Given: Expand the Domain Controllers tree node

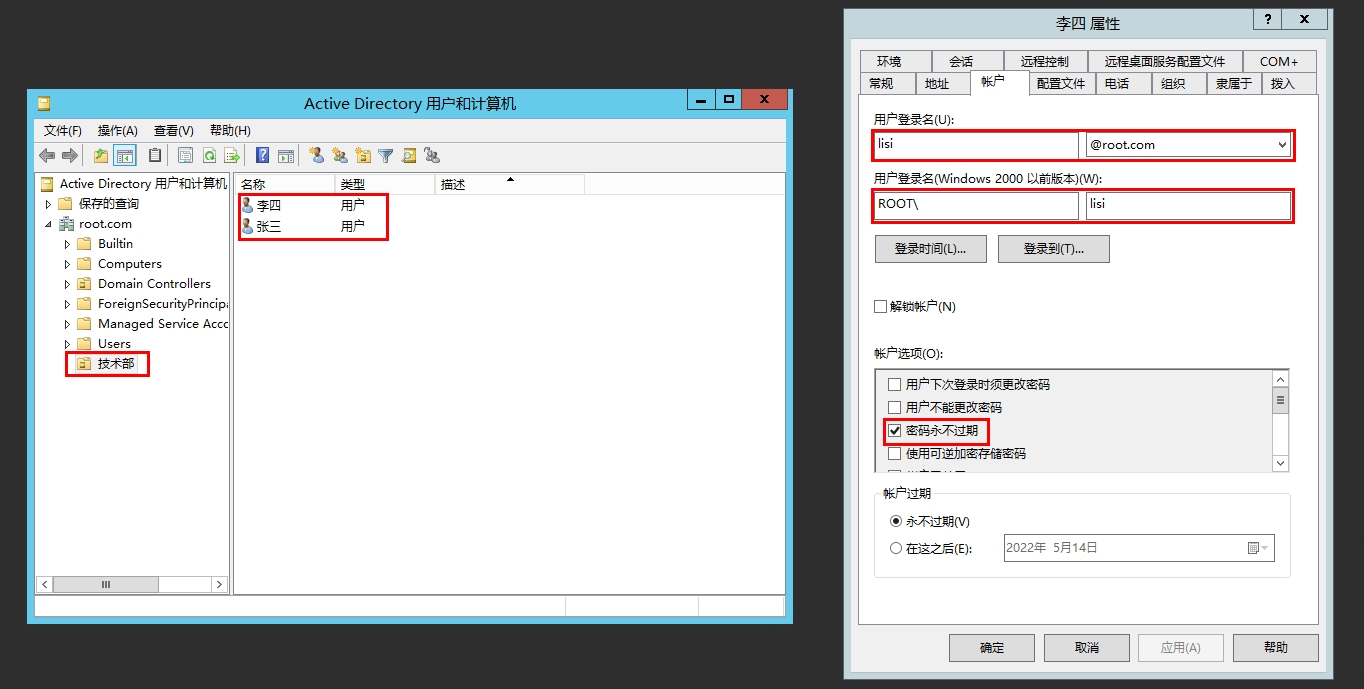Looking at the screenshot, I should point(67,284).
